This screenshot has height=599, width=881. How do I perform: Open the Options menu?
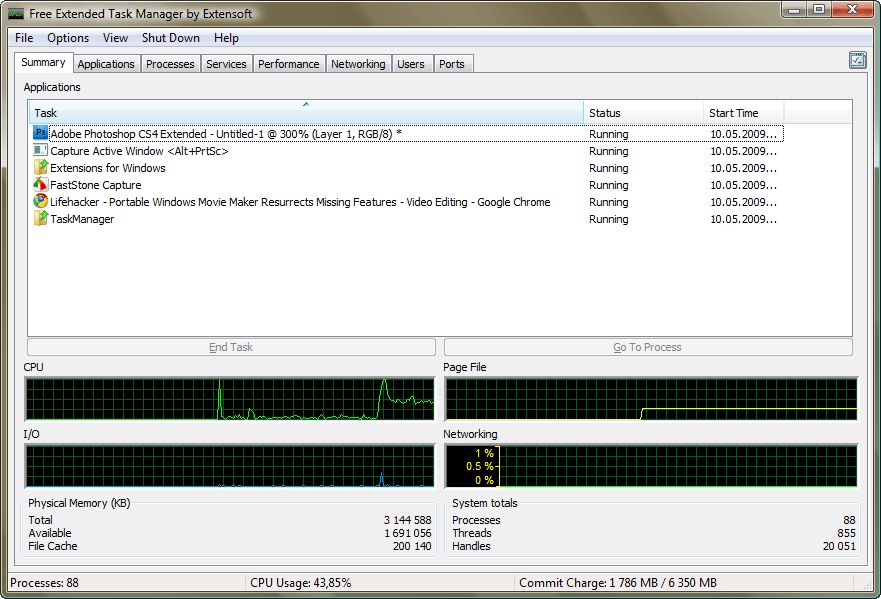tap(68, 38)
